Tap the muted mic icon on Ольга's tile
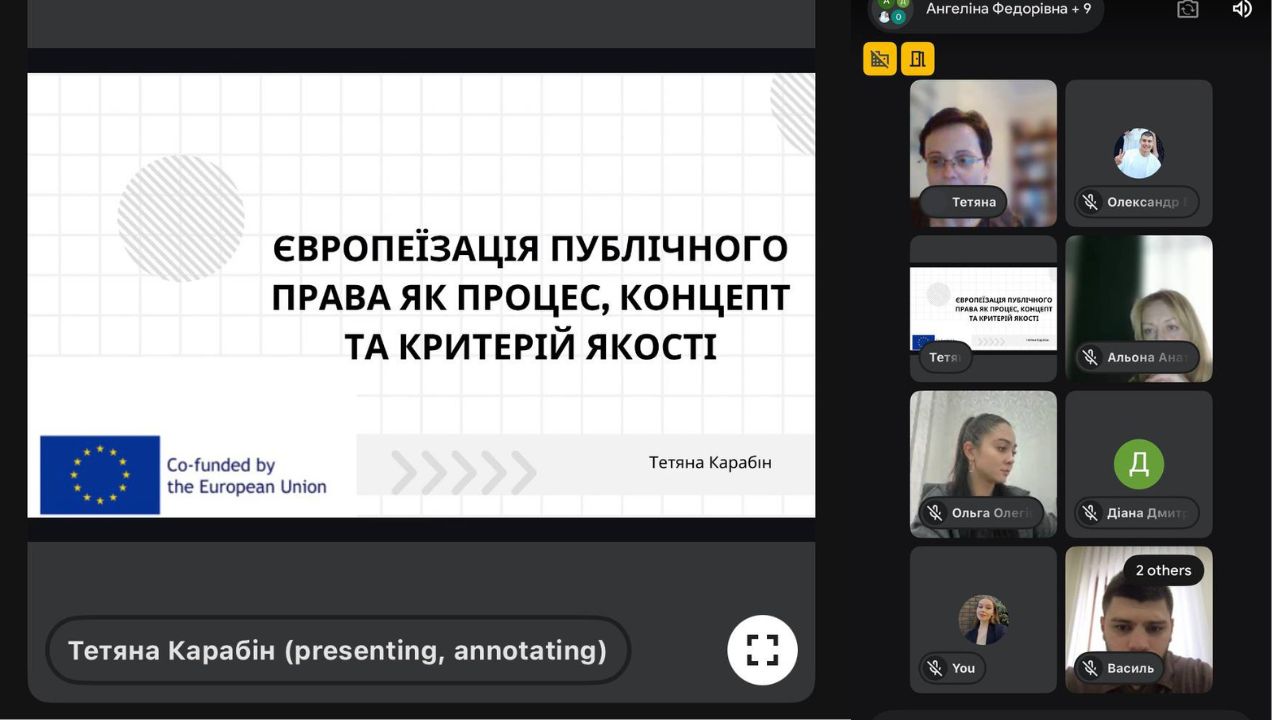Viewport: 1280px width, 720px height. [x=935, y=513]
